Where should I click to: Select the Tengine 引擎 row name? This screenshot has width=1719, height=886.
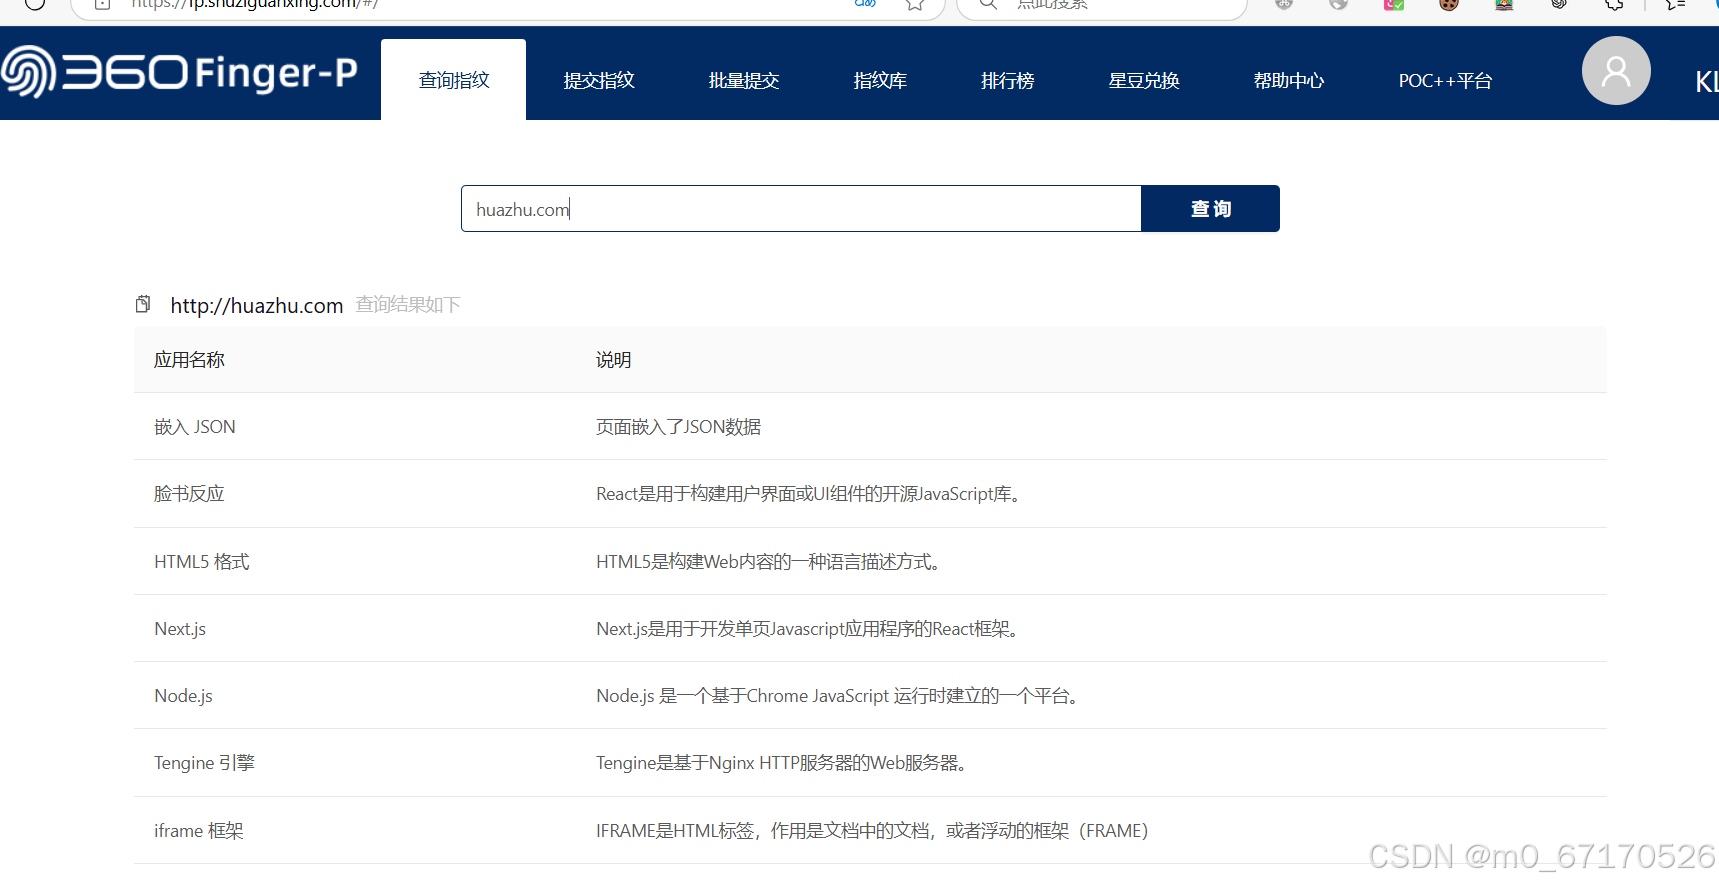click(204, 763)
